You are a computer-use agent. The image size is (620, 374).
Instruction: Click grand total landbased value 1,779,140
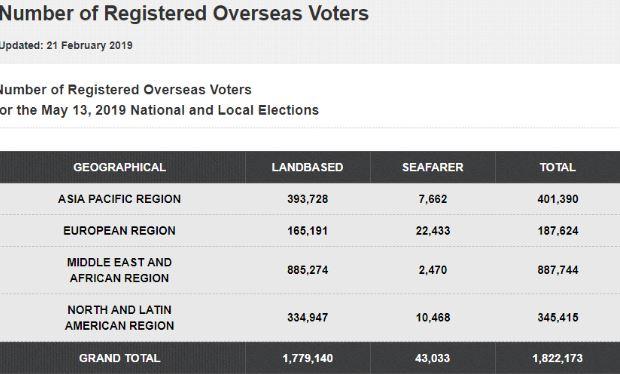pos(308,358)
